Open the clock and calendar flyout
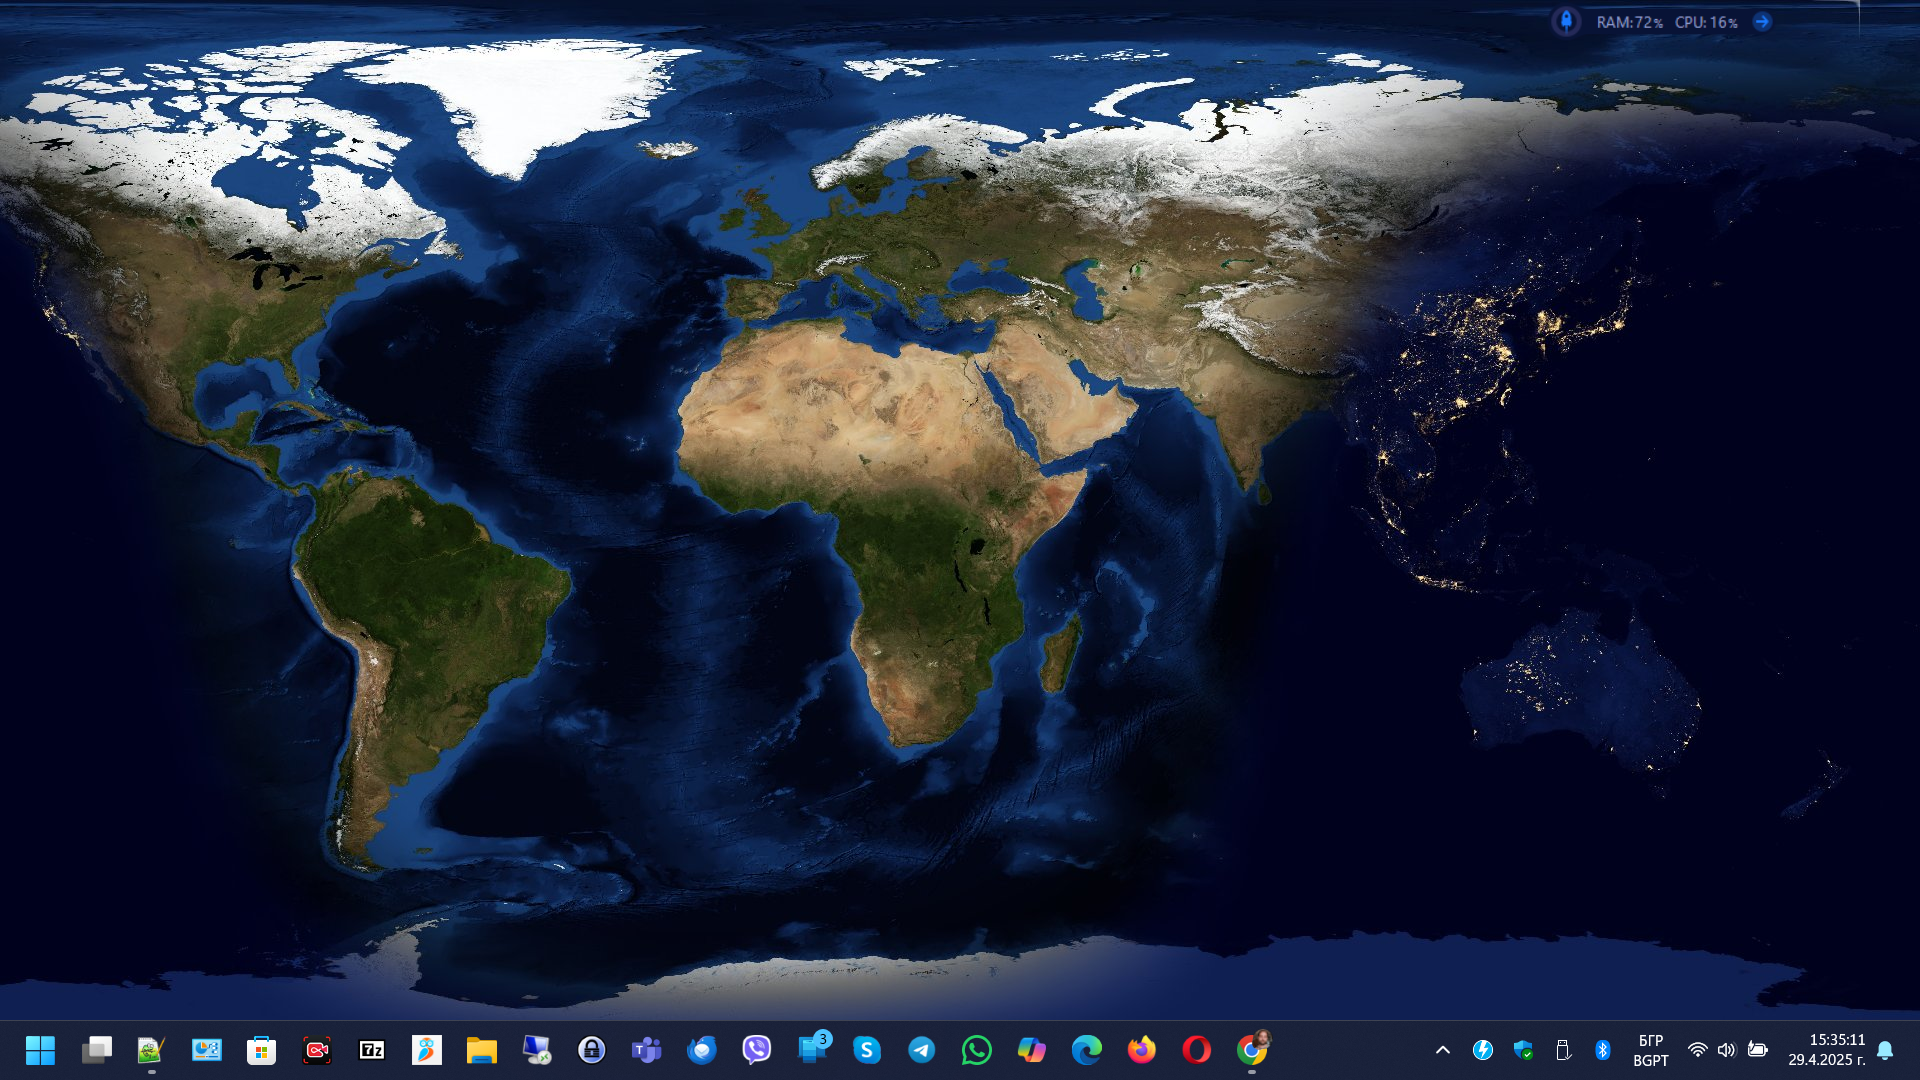Viewport: 1920px width, 1080px height. (x=1827, y=1050)
